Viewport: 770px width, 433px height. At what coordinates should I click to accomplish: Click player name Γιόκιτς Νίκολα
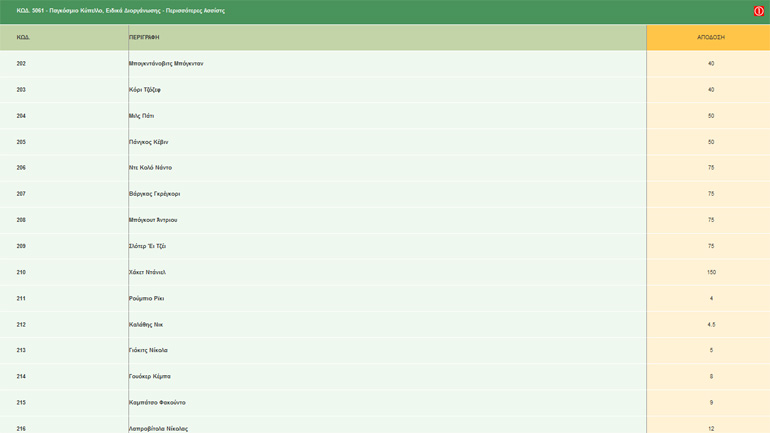(148, 351)
